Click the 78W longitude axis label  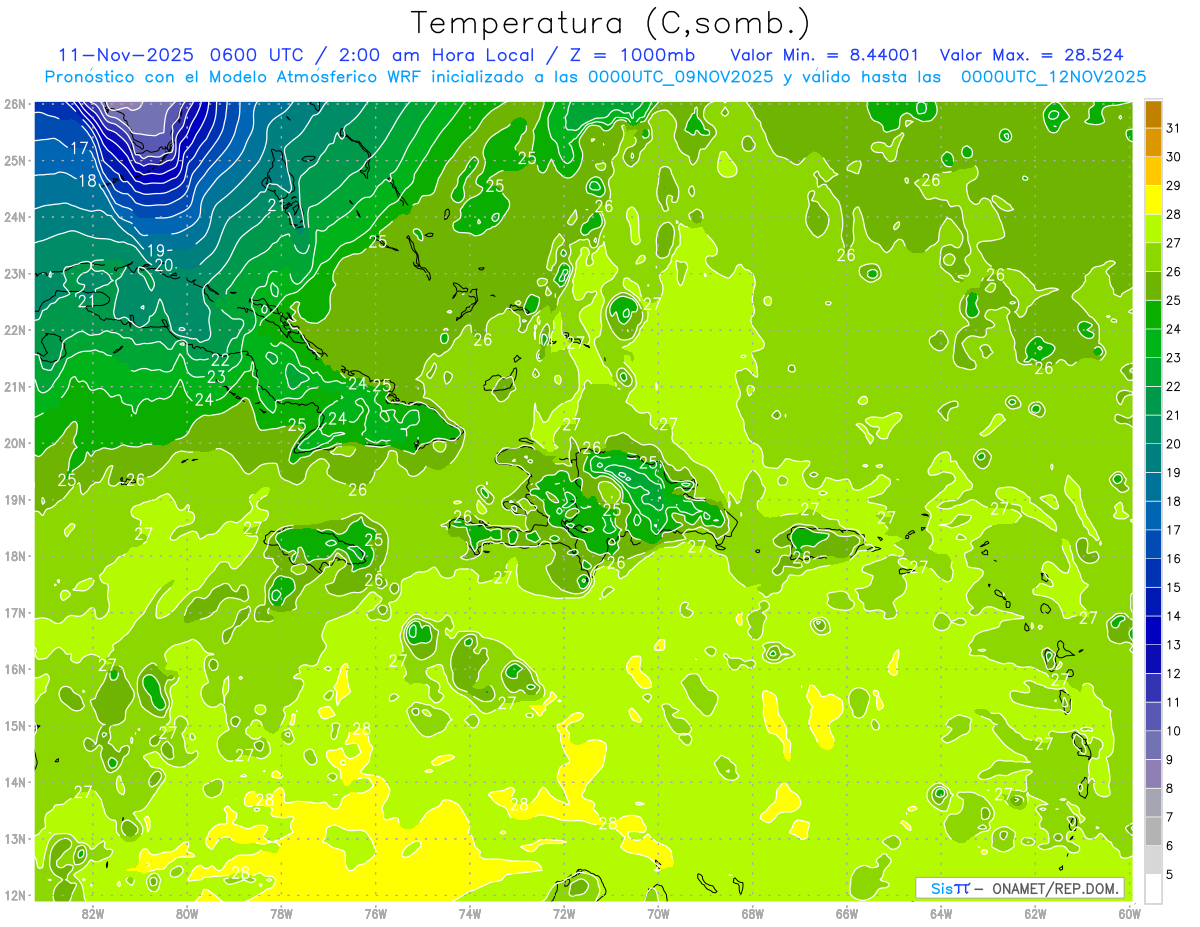coord(281,913)
